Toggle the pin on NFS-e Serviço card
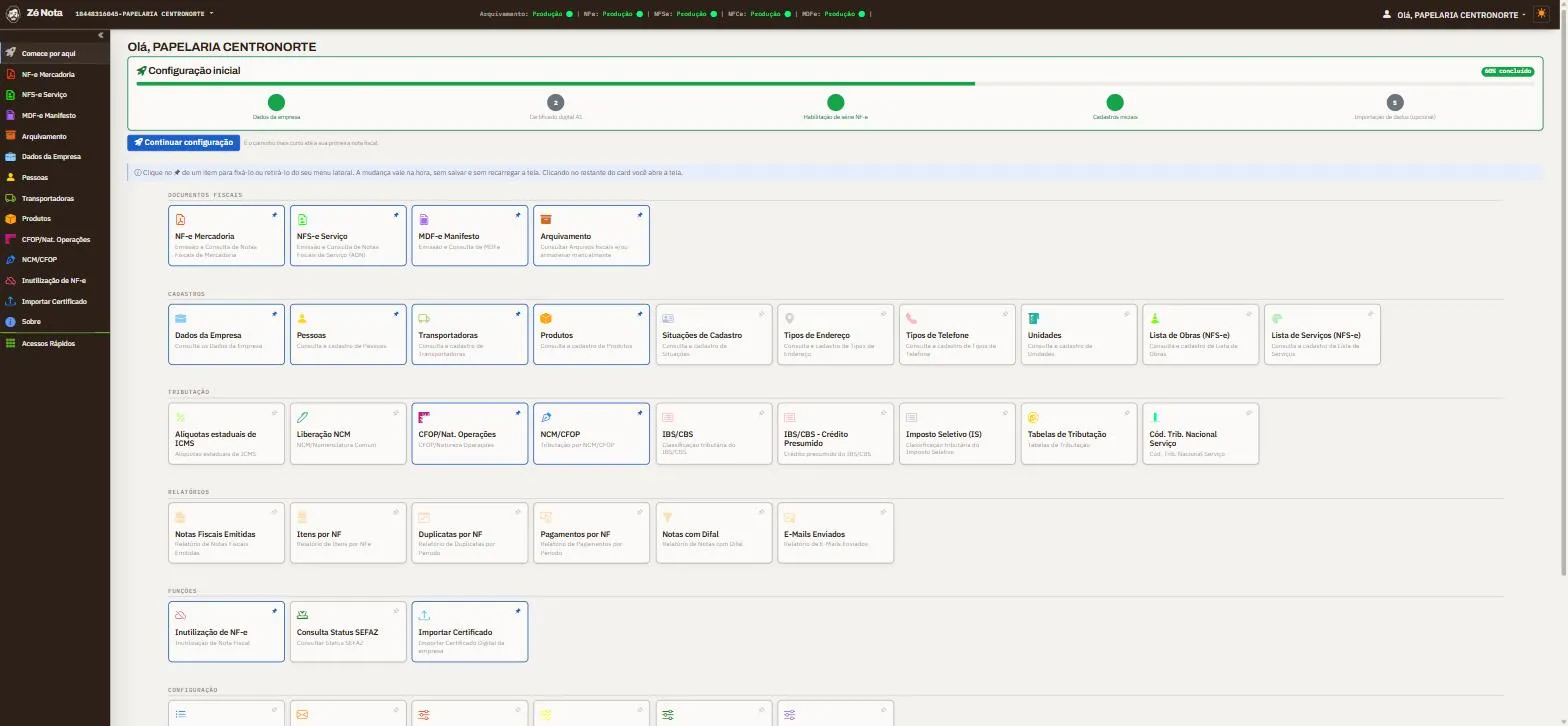The width and height of the screenshot is (1568, 726). pyautogui.click(x=395, y=215)
